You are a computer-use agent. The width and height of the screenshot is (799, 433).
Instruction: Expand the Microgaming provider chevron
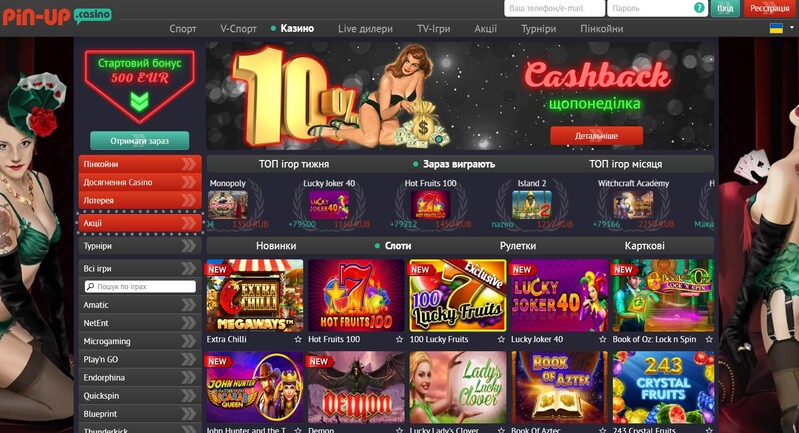[188, 341]
